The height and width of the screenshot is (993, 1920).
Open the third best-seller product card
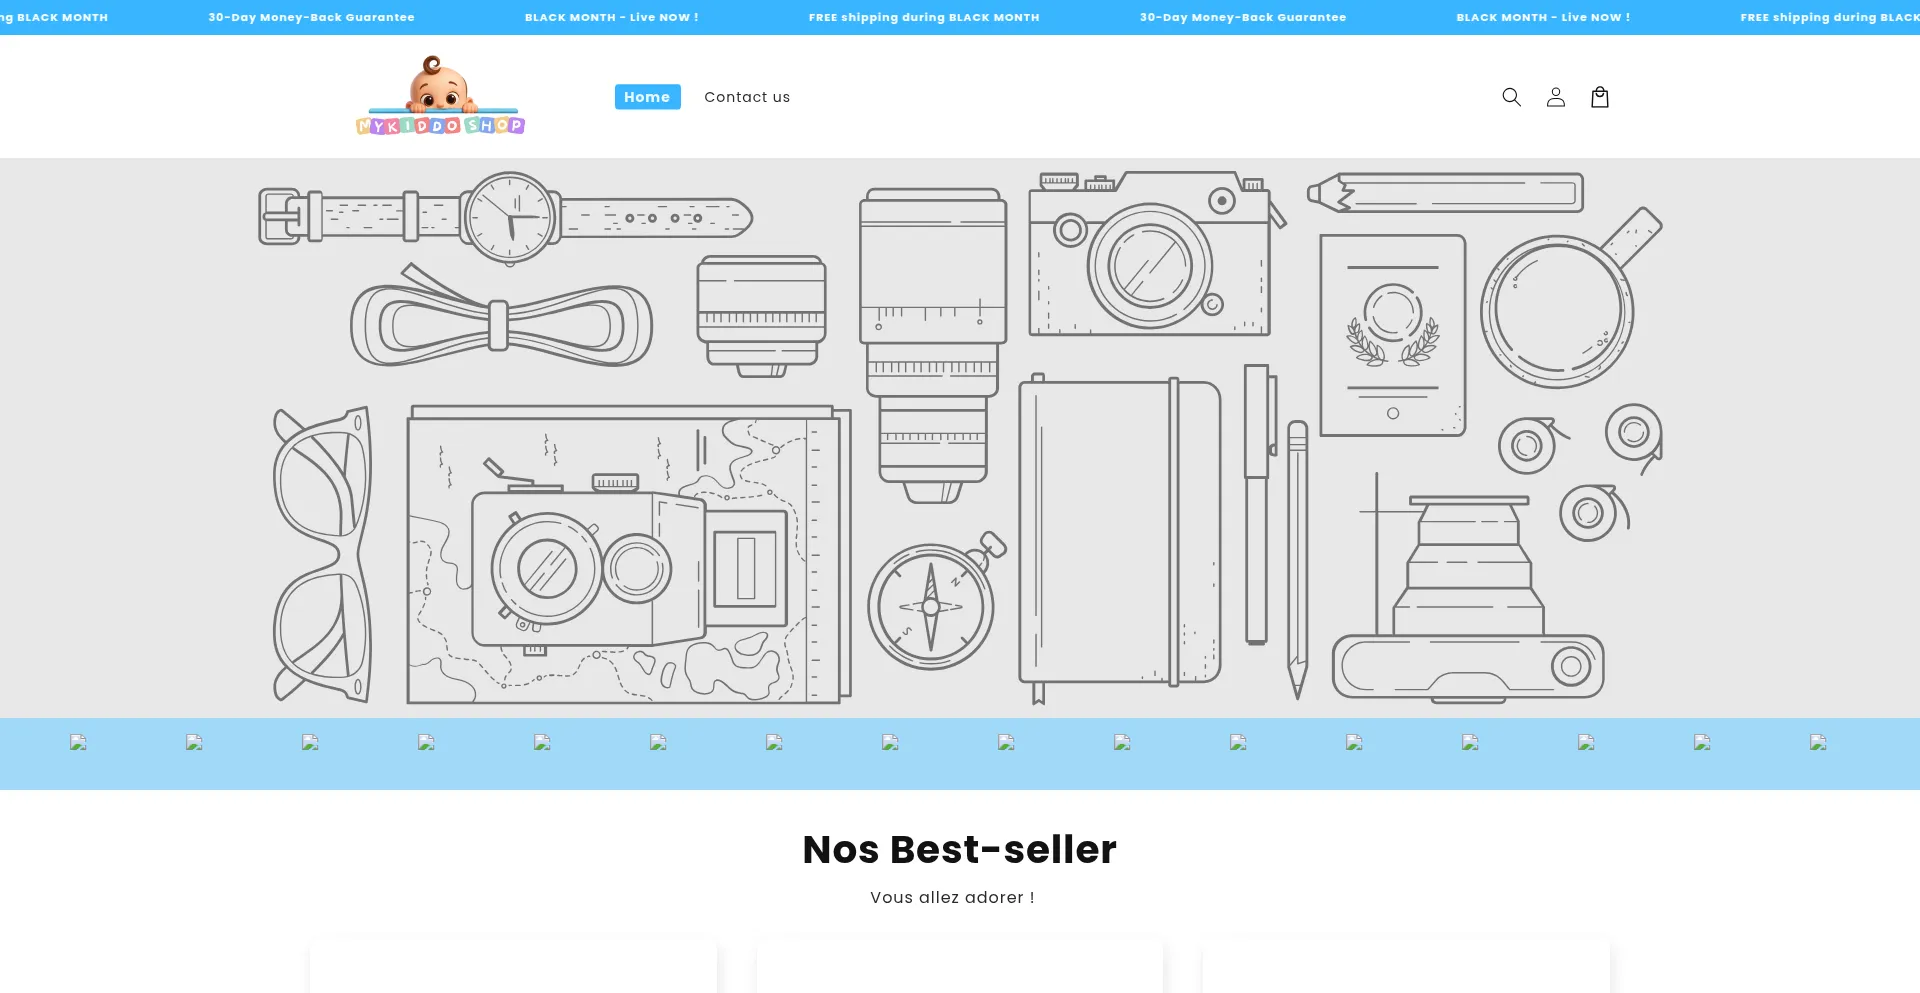1405,966
